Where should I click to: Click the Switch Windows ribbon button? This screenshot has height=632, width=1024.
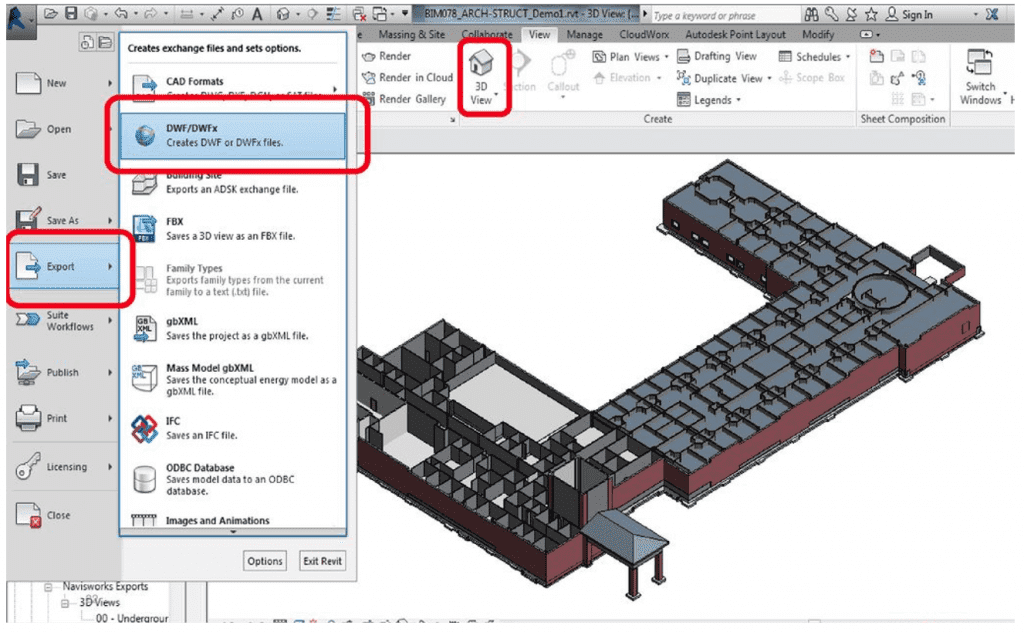pyautogui.click(x=980, y=76)
